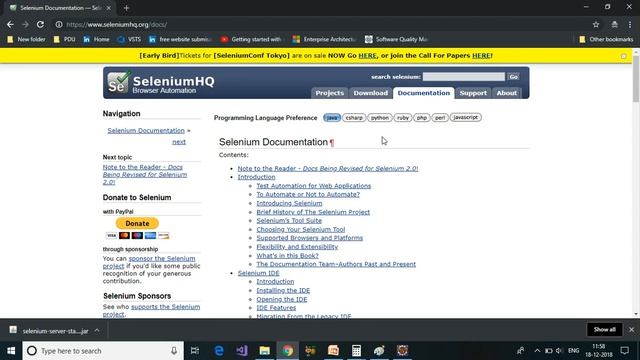Open the Other bookmarks folder
Screen dimensions: 640x360
coord(606,39)
